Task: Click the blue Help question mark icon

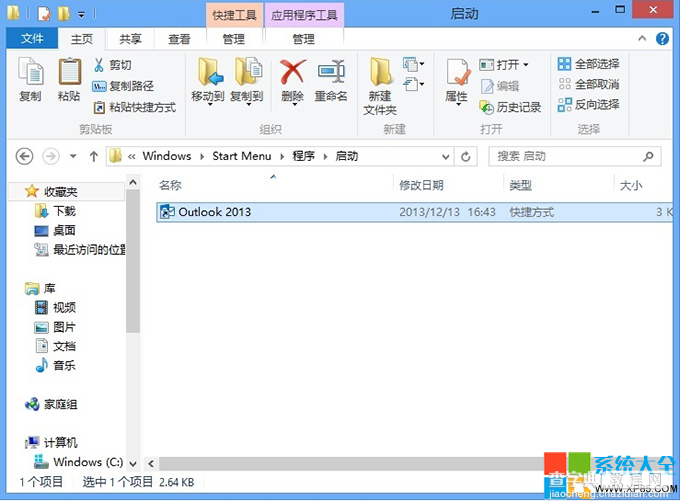Action: click(662, 39)
